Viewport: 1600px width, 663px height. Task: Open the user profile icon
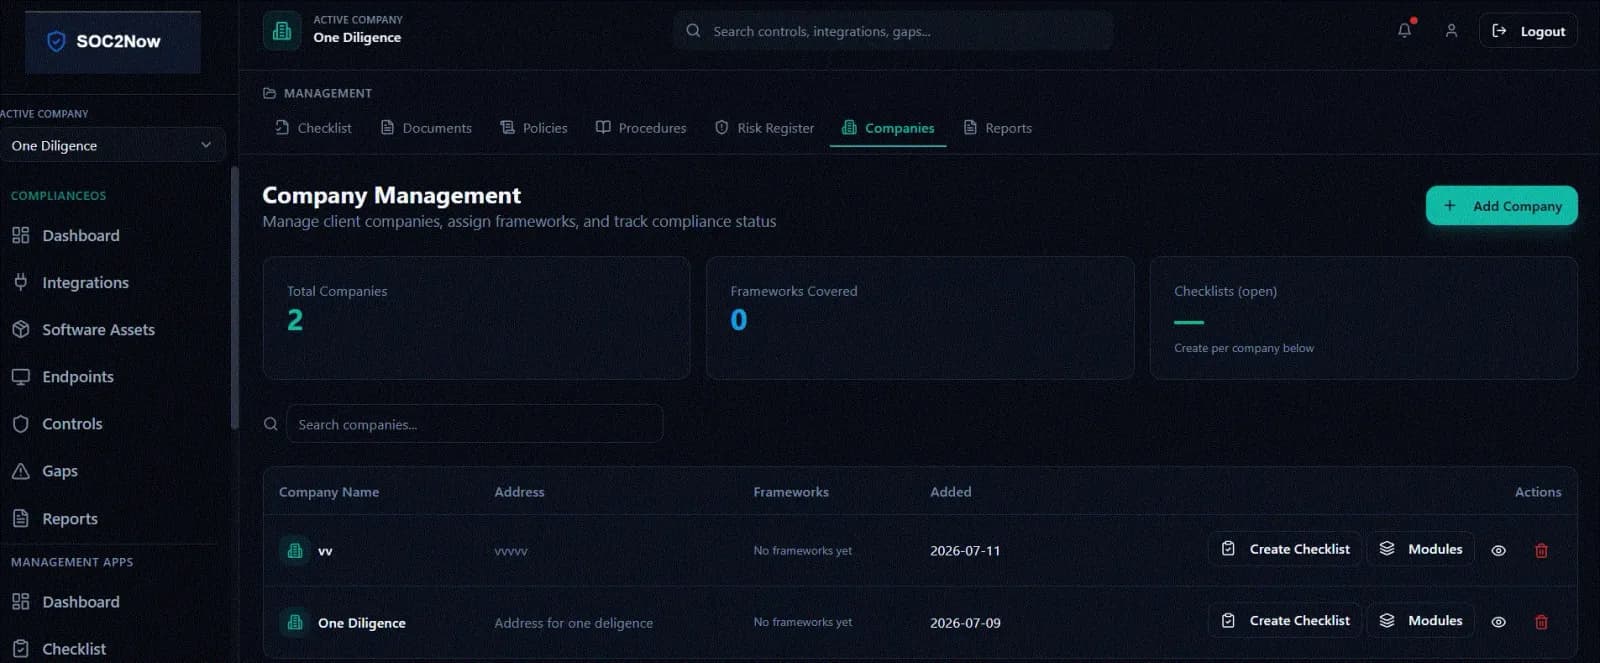pos(1451,31)
